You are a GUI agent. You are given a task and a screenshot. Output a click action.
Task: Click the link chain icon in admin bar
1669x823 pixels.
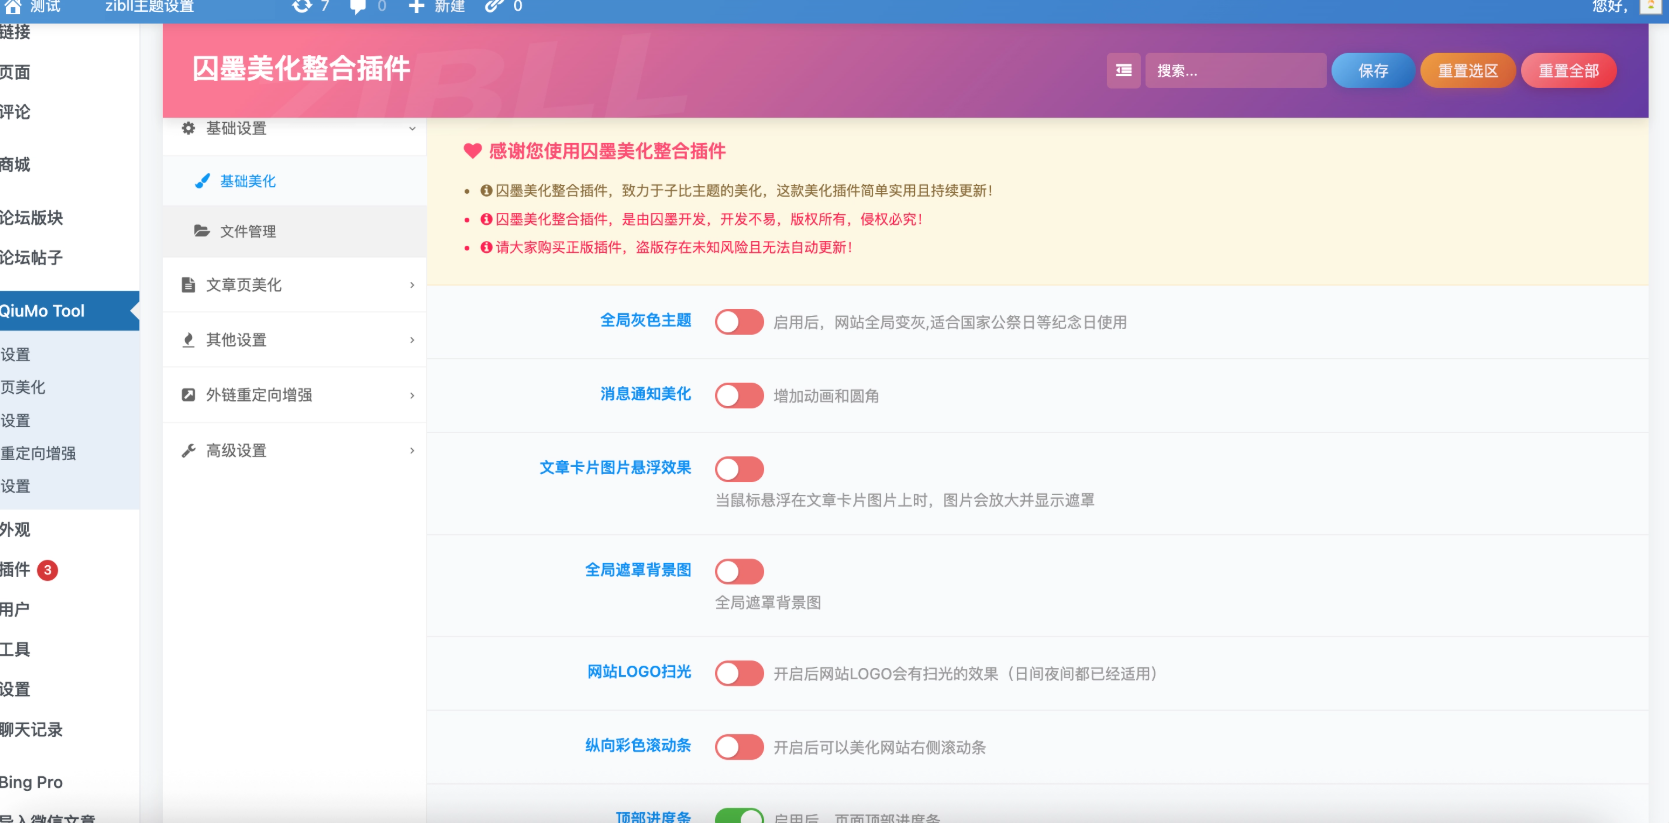coord(493,6)
